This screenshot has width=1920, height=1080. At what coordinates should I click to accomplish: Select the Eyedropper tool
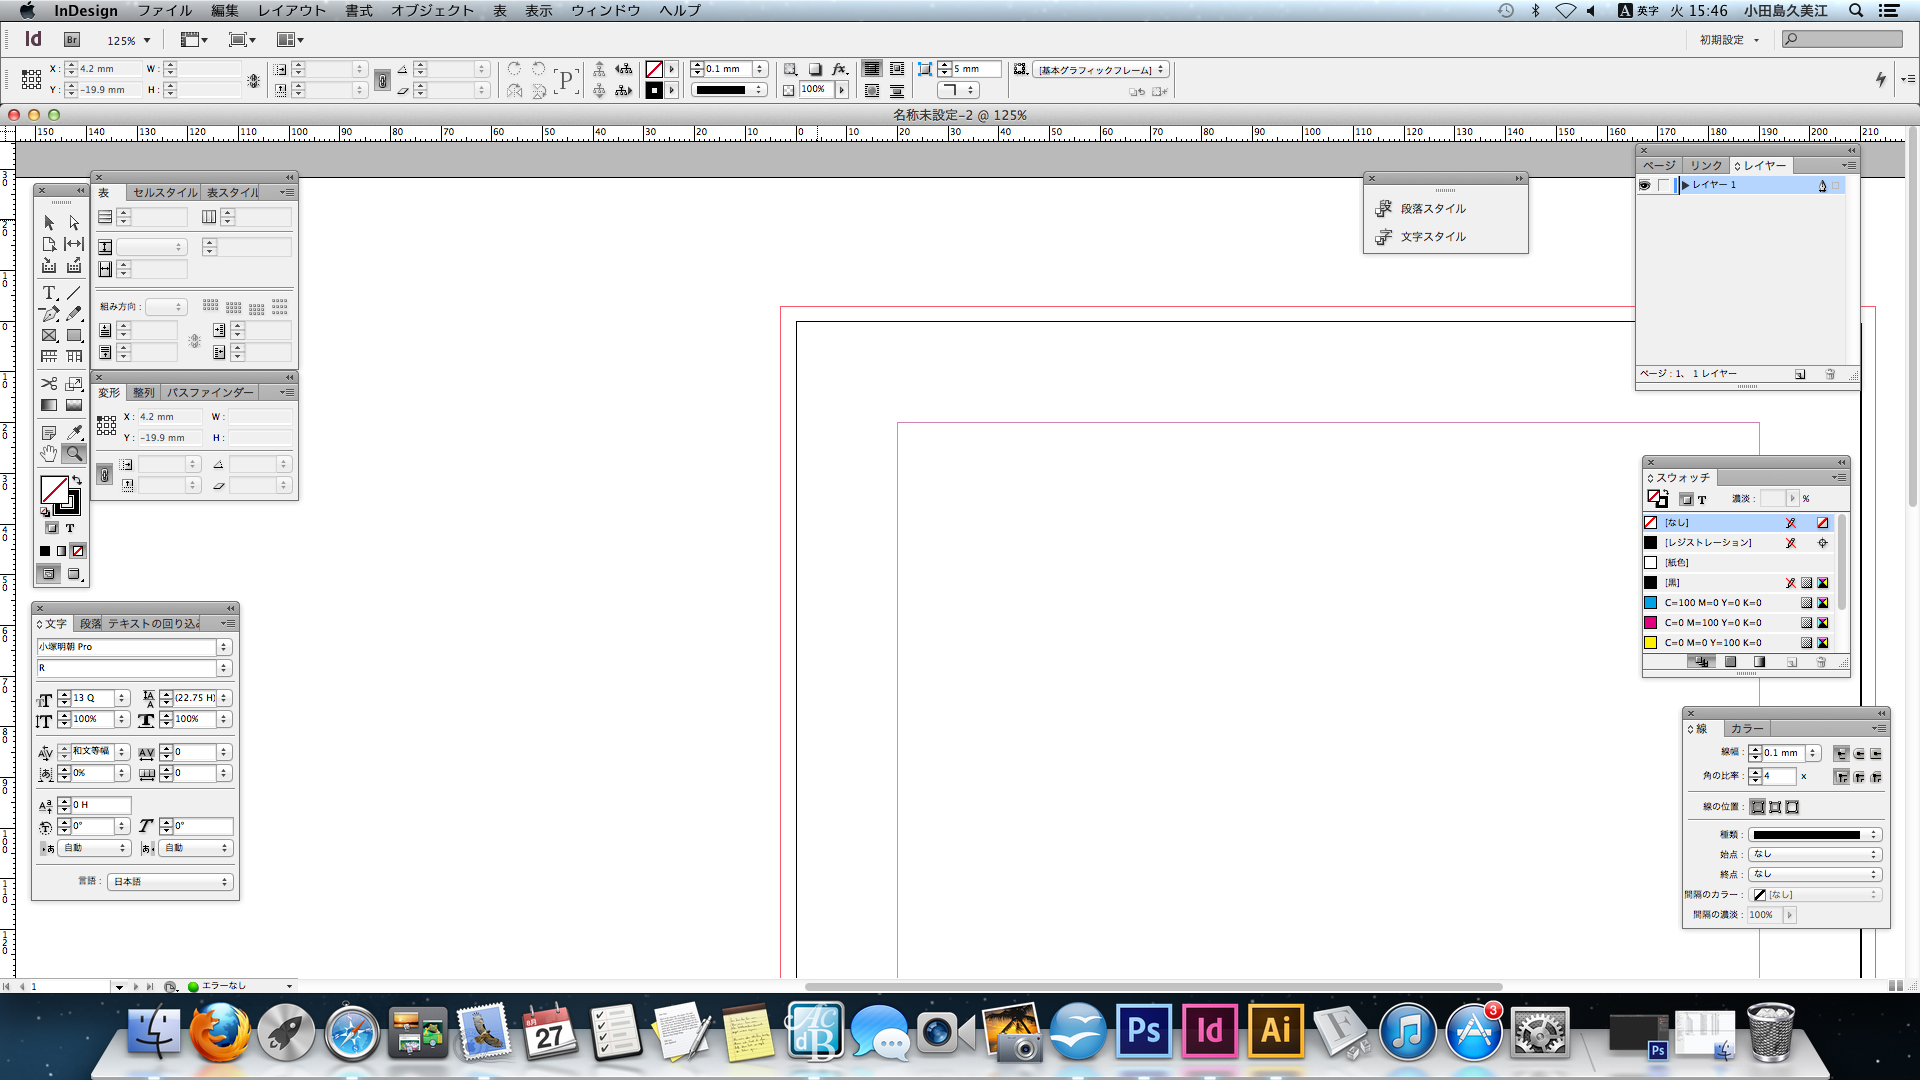pyautogui.click(x=74, y=433)
